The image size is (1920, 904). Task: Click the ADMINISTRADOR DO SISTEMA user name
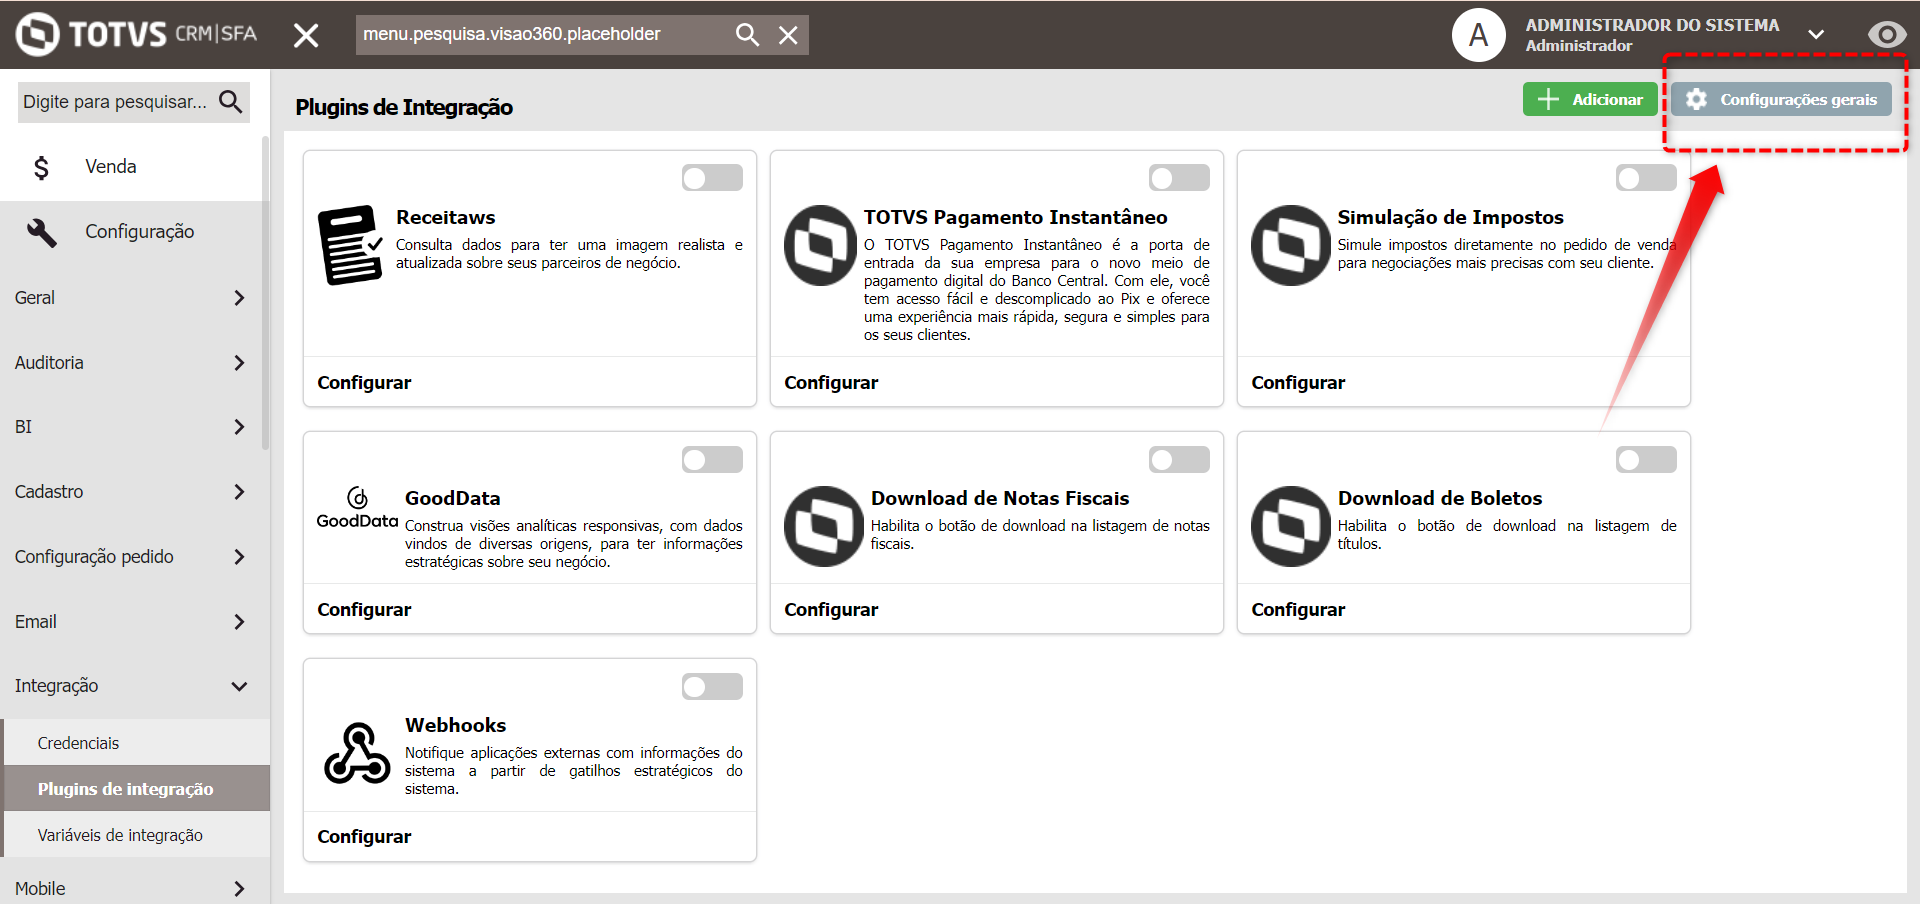[x=1652, y=25]
